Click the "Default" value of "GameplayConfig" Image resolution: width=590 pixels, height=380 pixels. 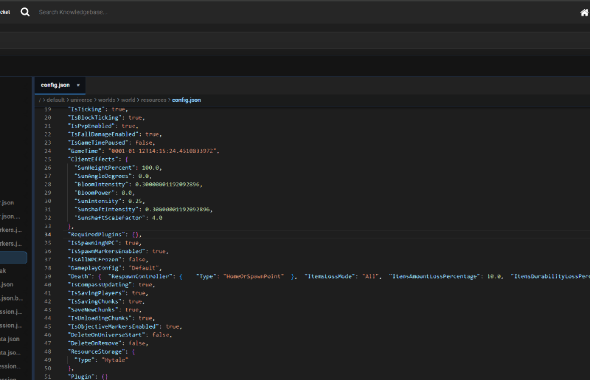click(x=144, y=268)
